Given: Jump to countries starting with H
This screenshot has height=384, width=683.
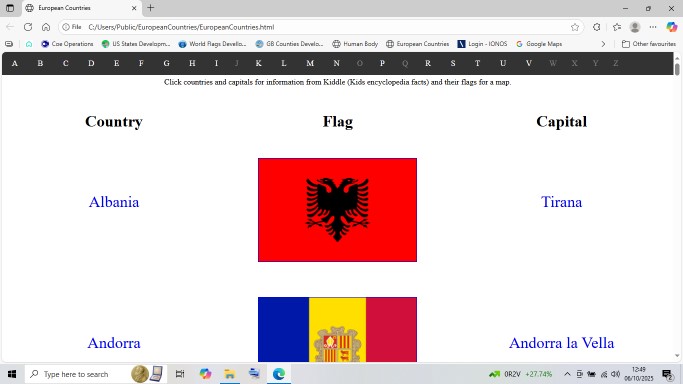Looking at the screenshot, I should 192,63.
